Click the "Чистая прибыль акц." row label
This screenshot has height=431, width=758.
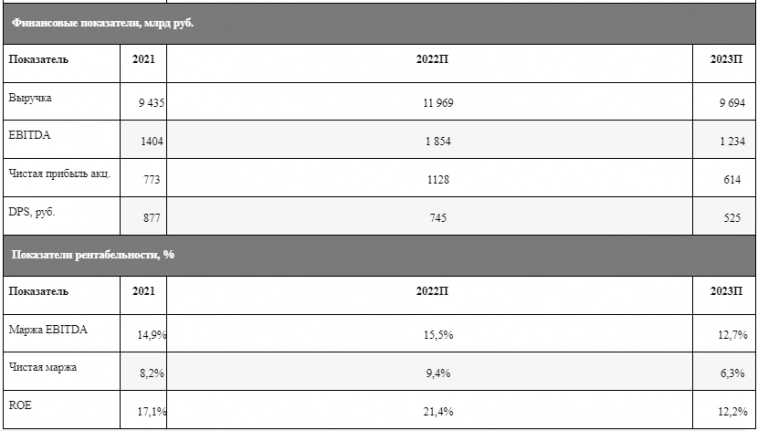tap(59, 175)
